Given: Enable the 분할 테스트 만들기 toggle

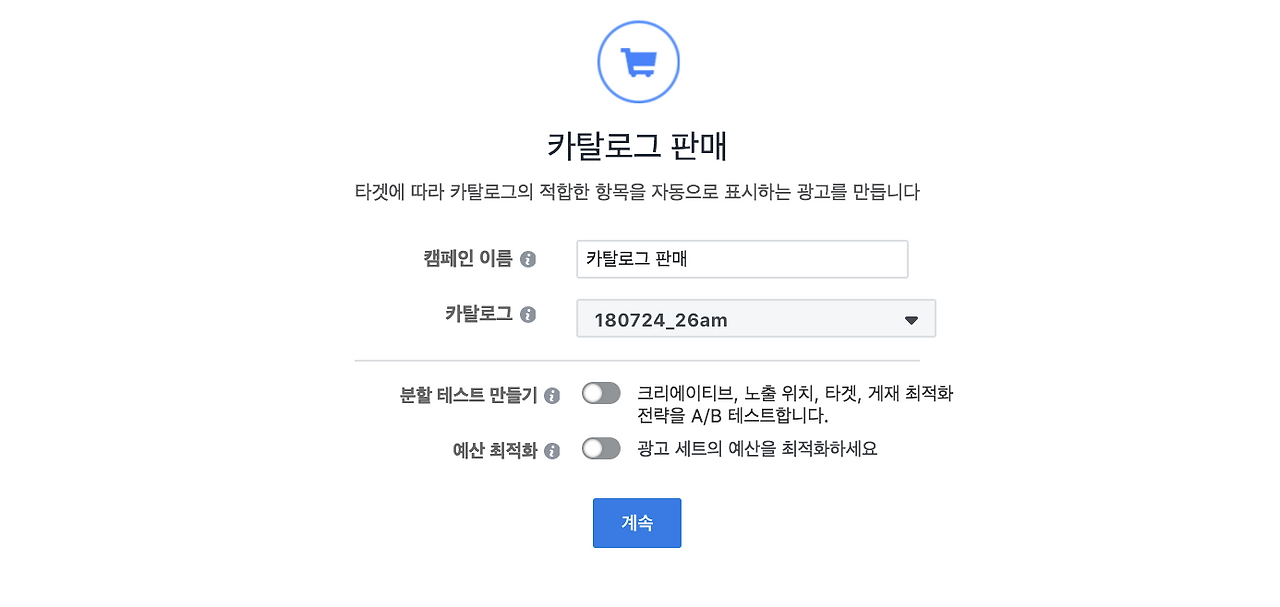Looking at the screenshot, I should click(x=601, y=393).
